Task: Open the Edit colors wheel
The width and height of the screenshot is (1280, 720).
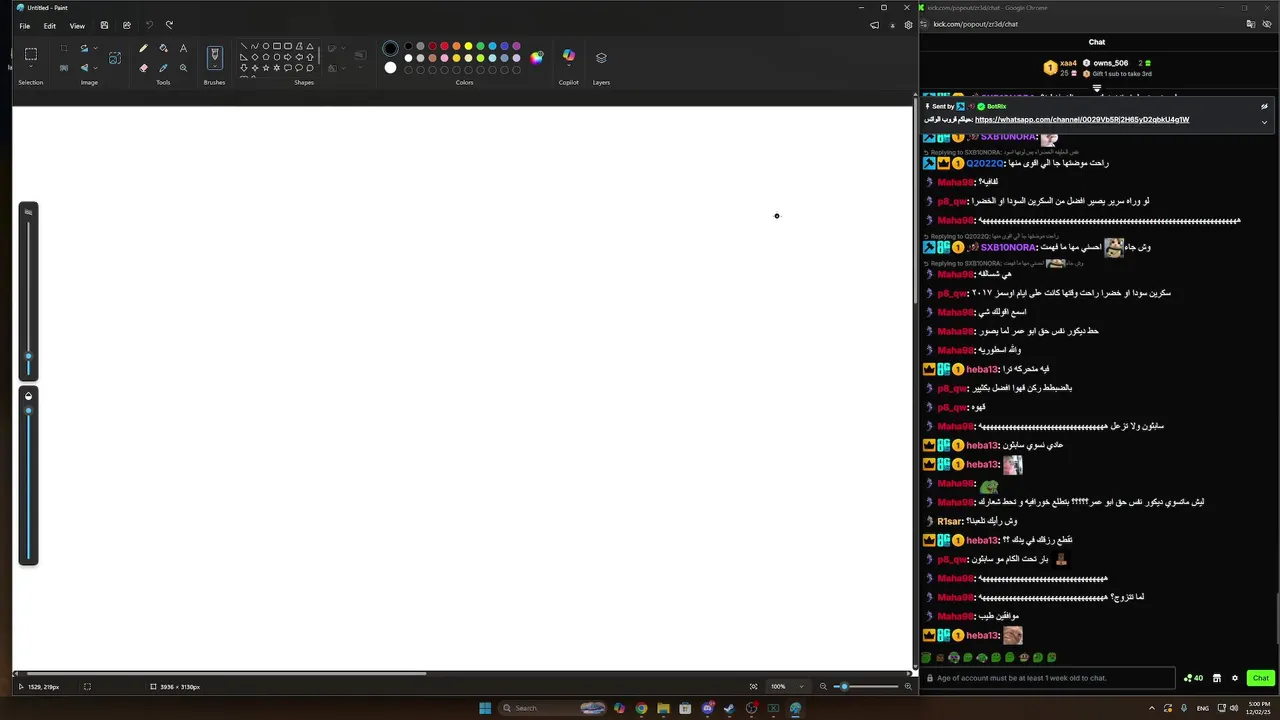Action: pyautogui.click(x=537, y=58)
